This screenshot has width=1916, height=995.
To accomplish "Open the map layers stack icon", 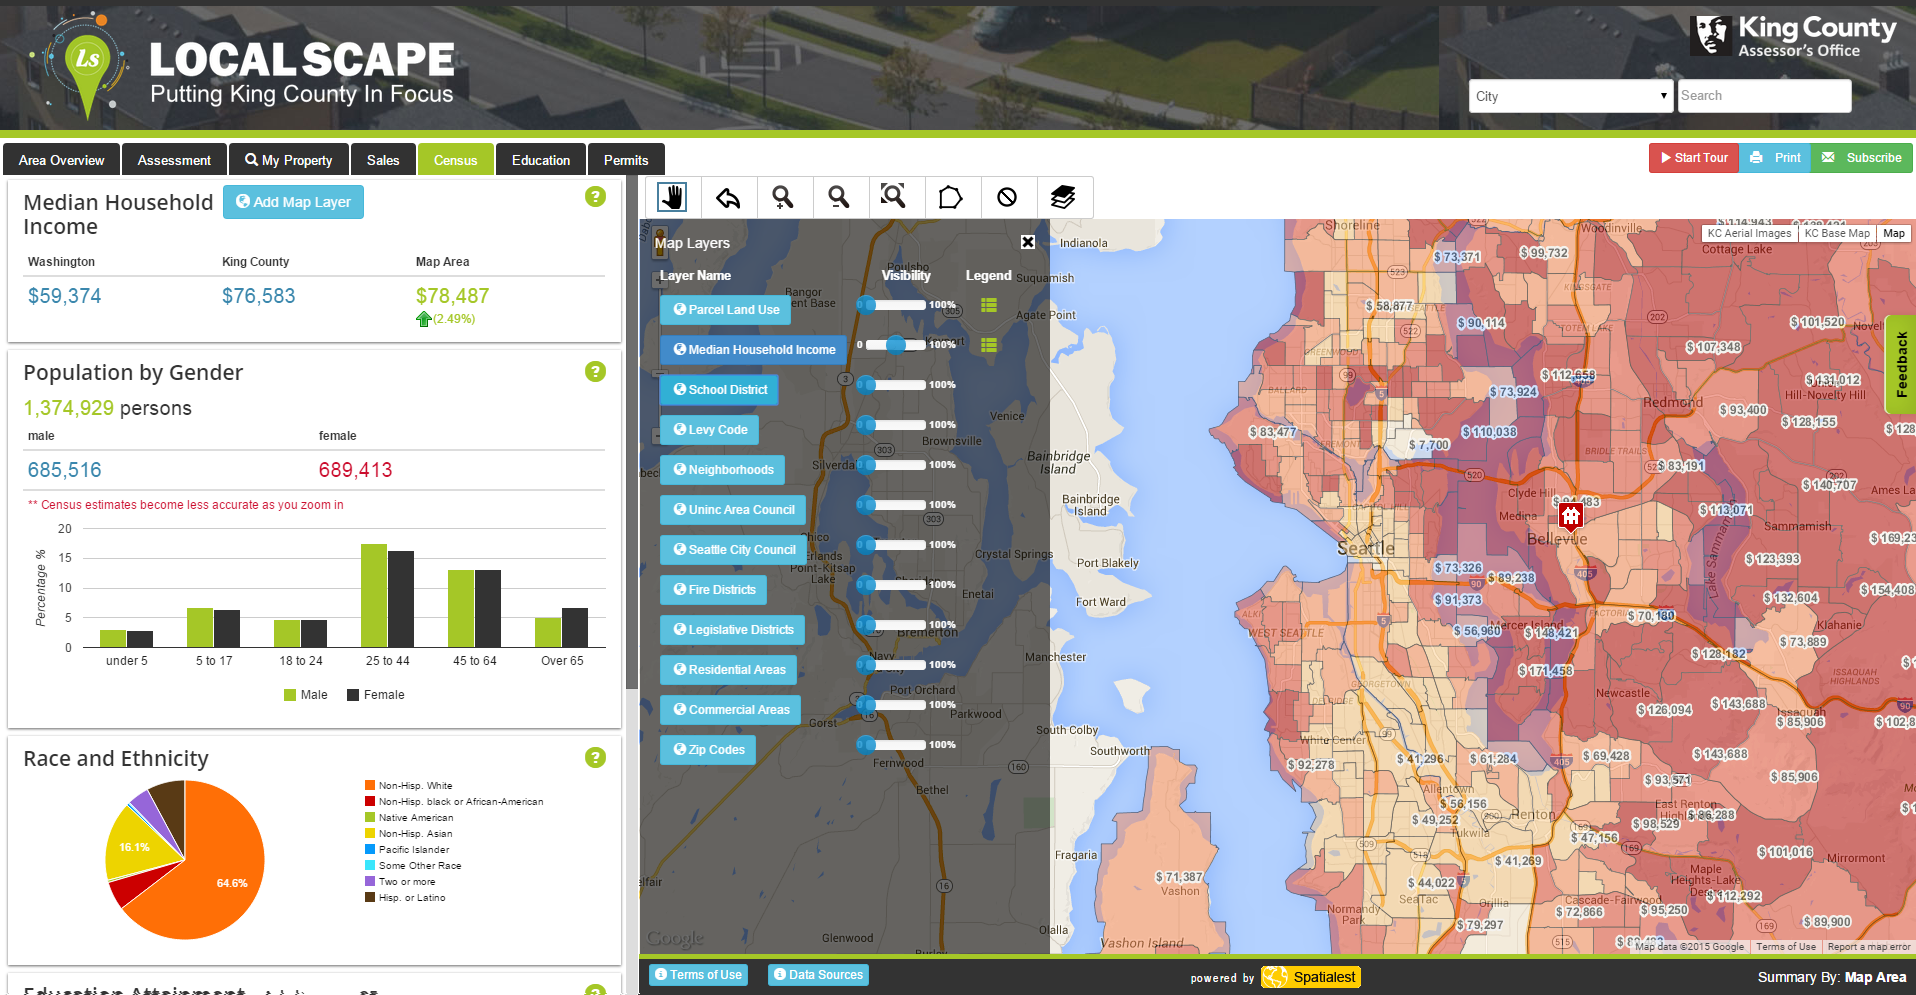I will pos(1064,197).
